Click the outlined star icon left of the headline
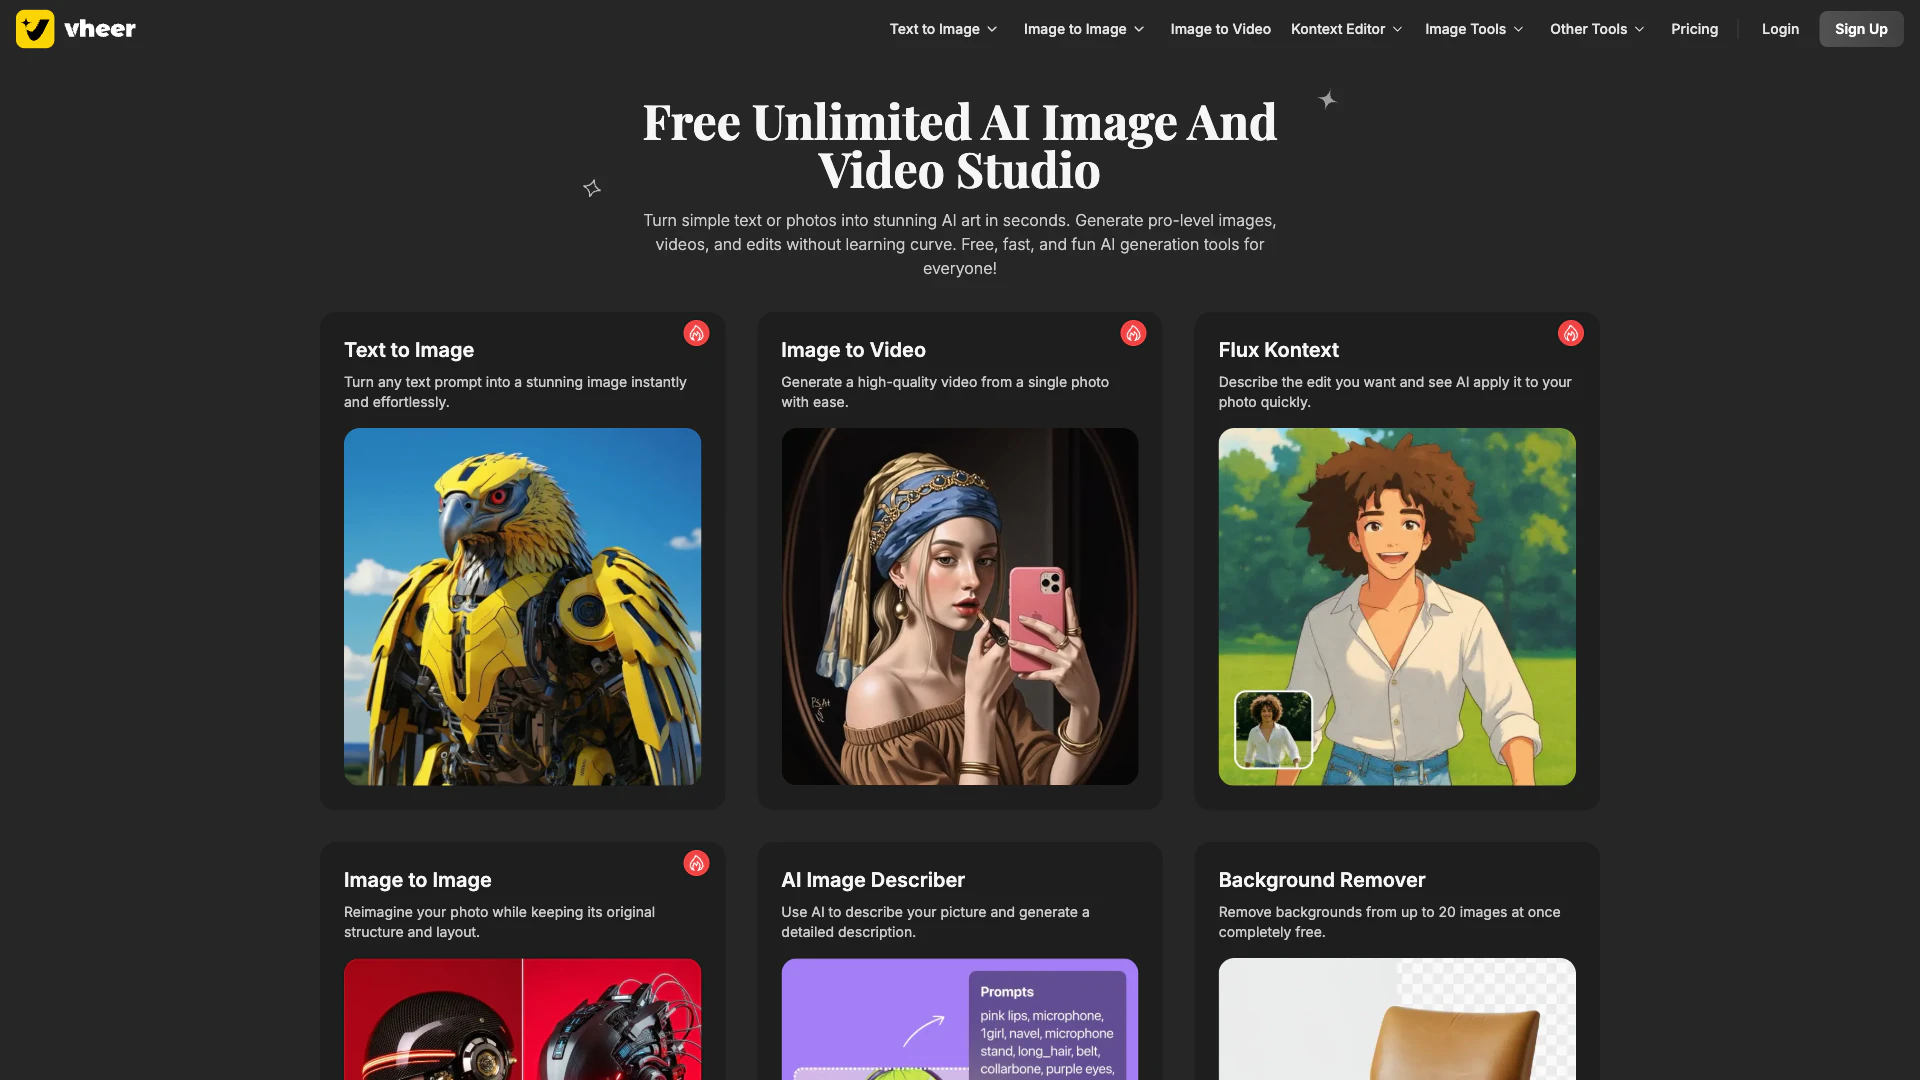The image size is (1920, 1080). pos(592,188)
